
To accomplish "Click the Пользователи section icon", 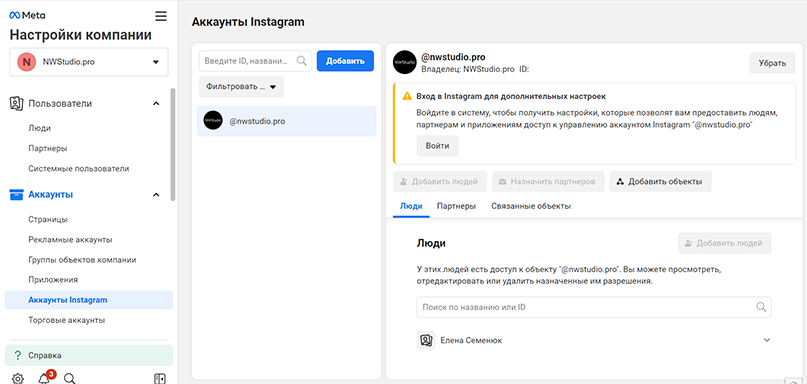I will 17,103.
